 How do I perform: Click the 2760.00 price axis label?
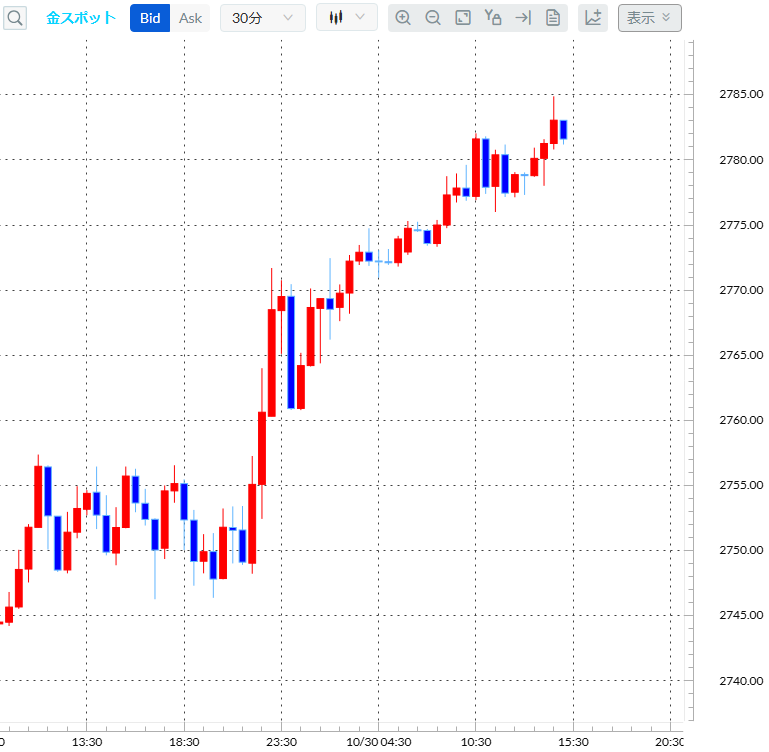click(741, 420)
